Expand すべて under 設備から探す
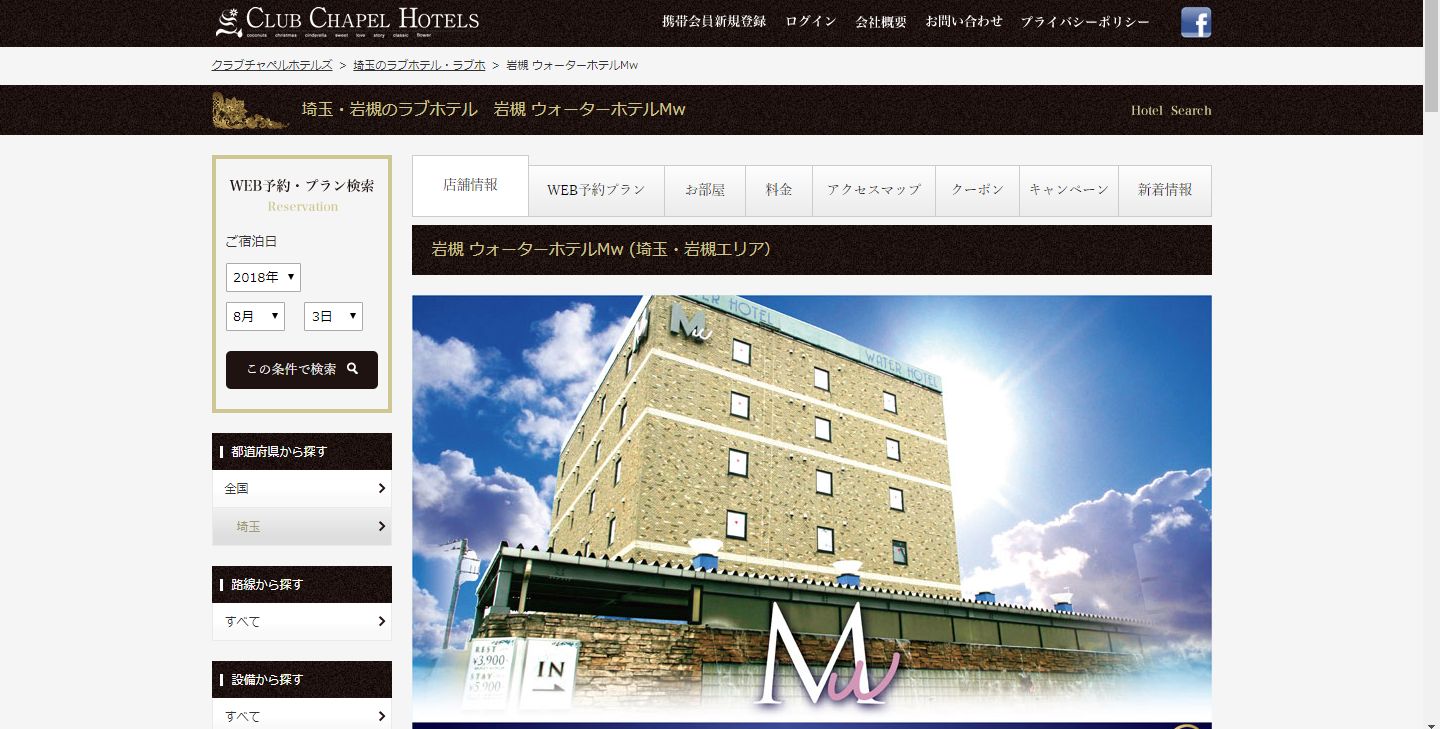Image resolution: width=1440 pixels, height=729 pixels. click(x=302, y=716)
